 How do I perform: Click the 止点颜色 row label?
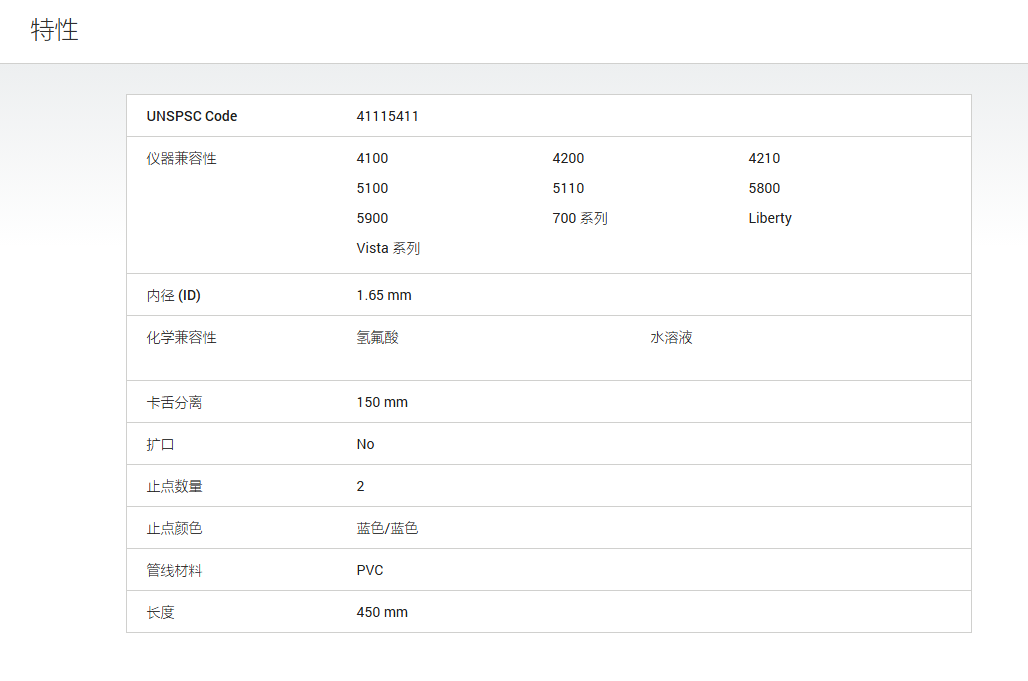tap(174, 528)
